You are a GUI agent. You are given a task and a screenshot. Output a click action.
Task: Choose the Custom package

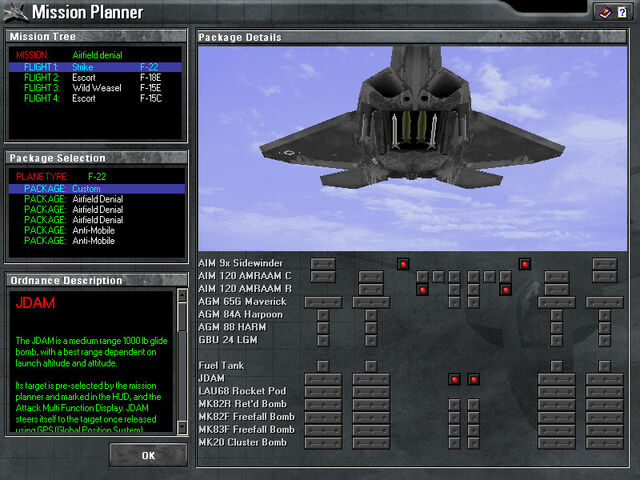[x=97, y=189]
